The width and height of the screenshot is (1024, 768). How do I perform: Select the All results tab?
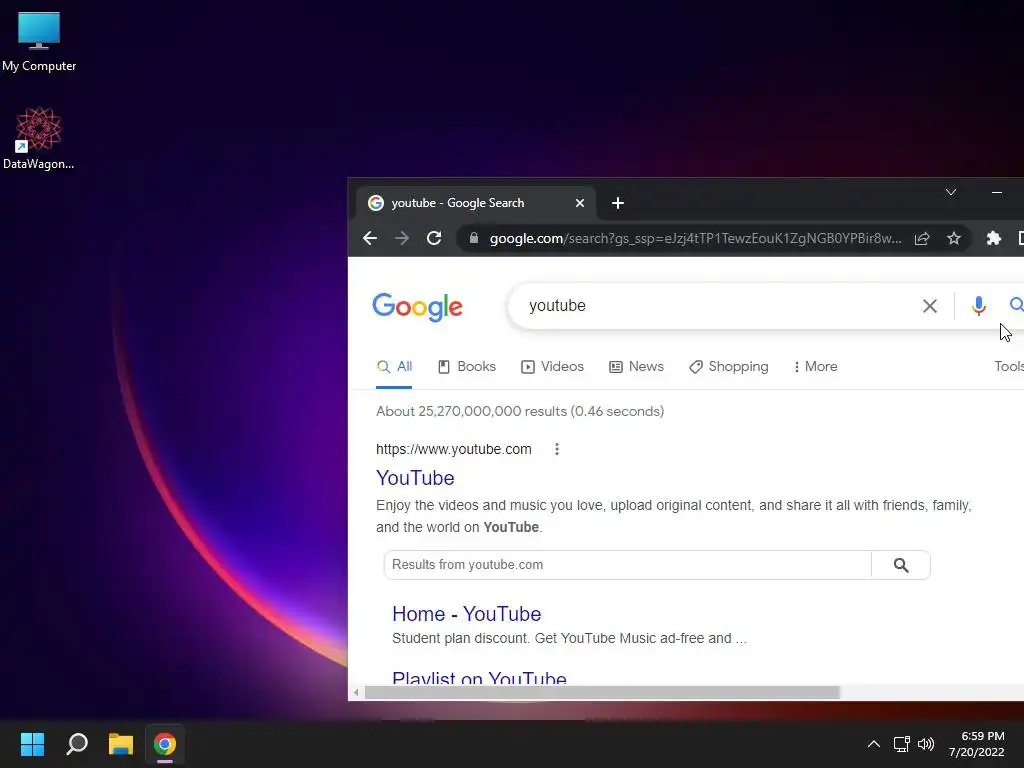click(x=394, y=366)
